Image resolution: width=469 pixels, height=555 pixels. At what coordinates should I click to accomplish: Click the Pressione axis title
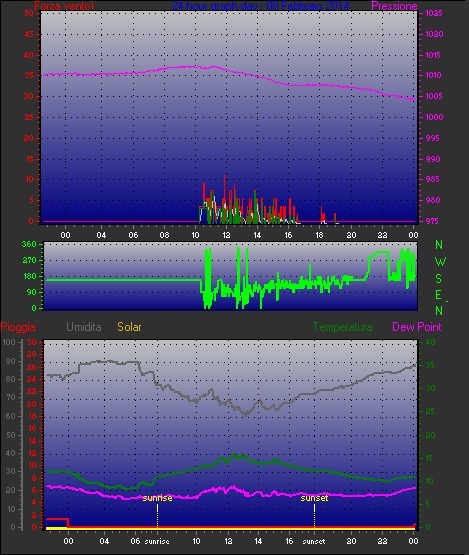click(394, 6)
